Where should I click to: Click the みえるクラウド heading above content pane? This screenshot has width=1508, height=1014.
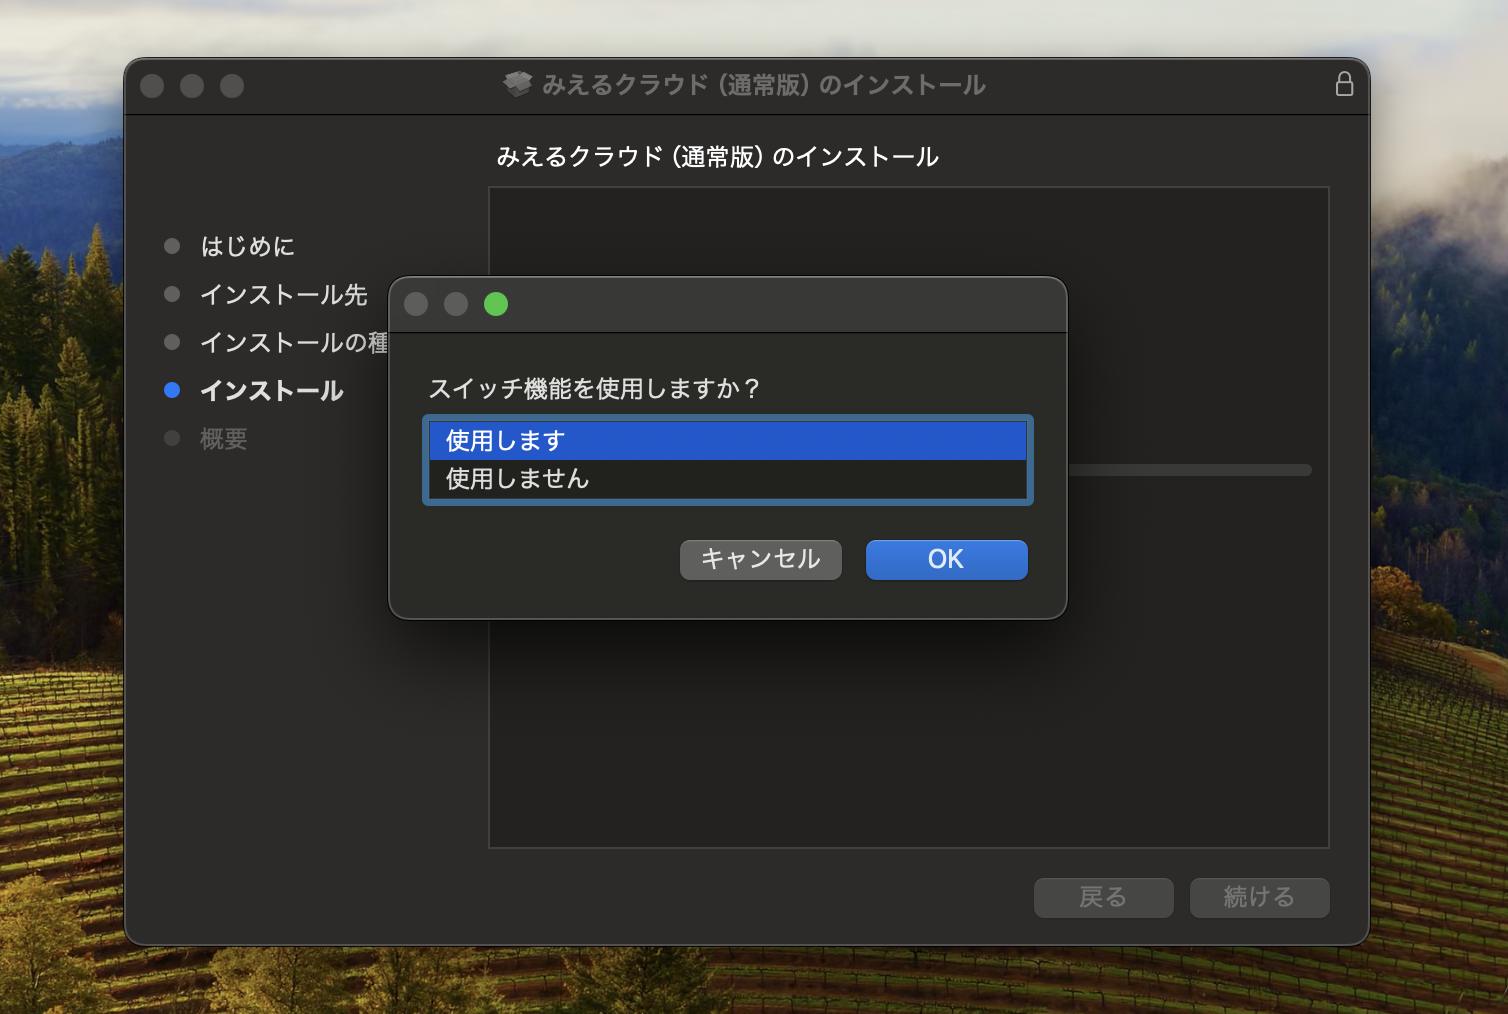click(718, 157)
